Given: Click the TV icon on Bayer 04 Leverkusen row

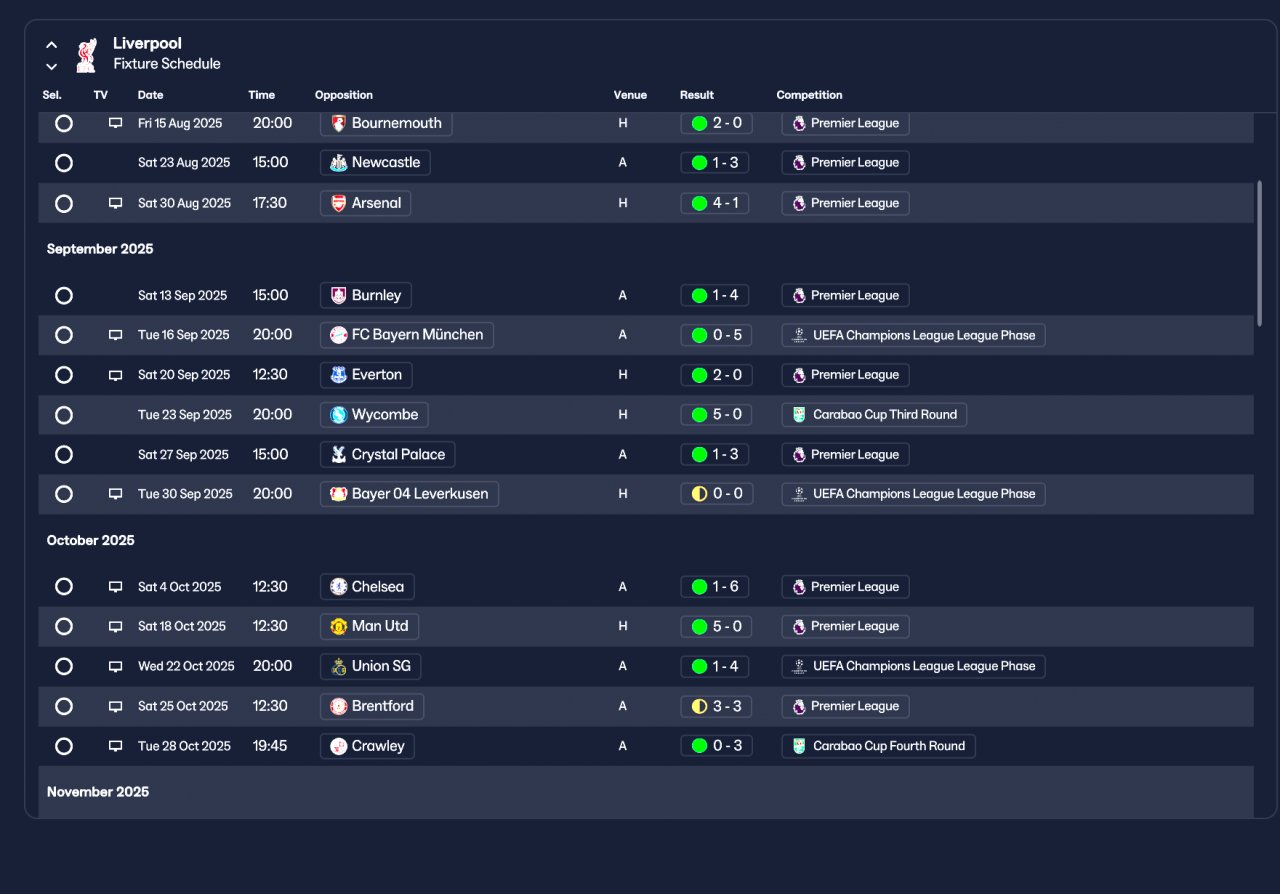Looking at the screenshot, I should 115,494.
